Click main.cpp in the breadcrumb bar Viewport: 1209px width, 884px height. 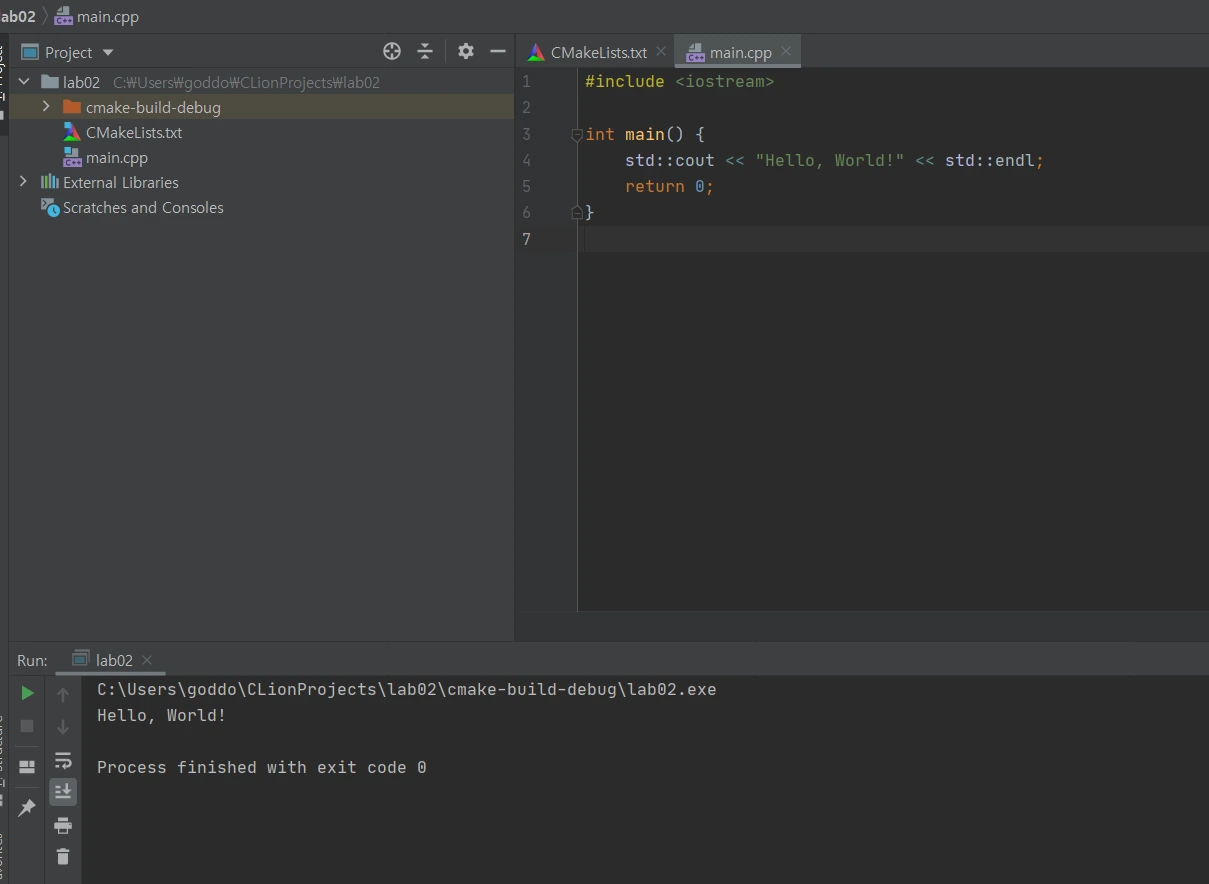click(107, 16)
